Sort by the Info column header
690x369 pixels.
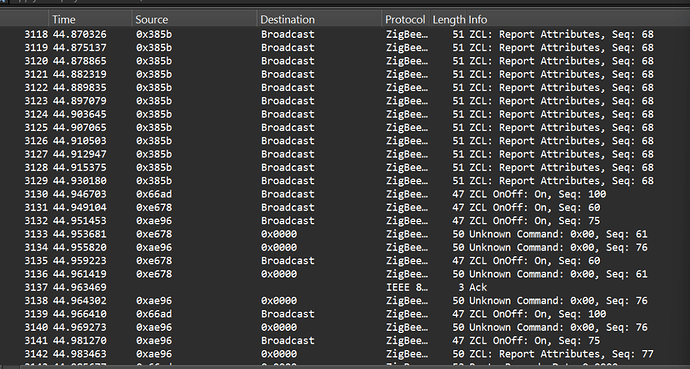coord(578,19)
